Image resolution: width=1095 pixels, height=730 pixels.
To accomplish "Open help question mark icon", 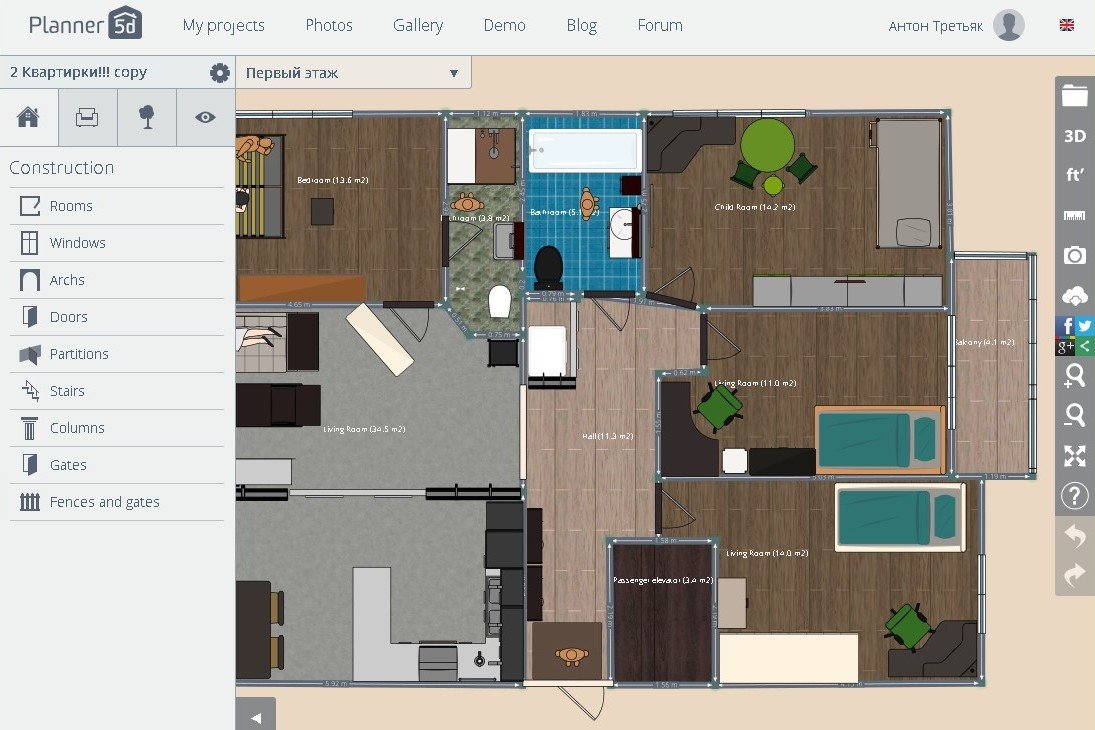I will (x=1074, y=495).
